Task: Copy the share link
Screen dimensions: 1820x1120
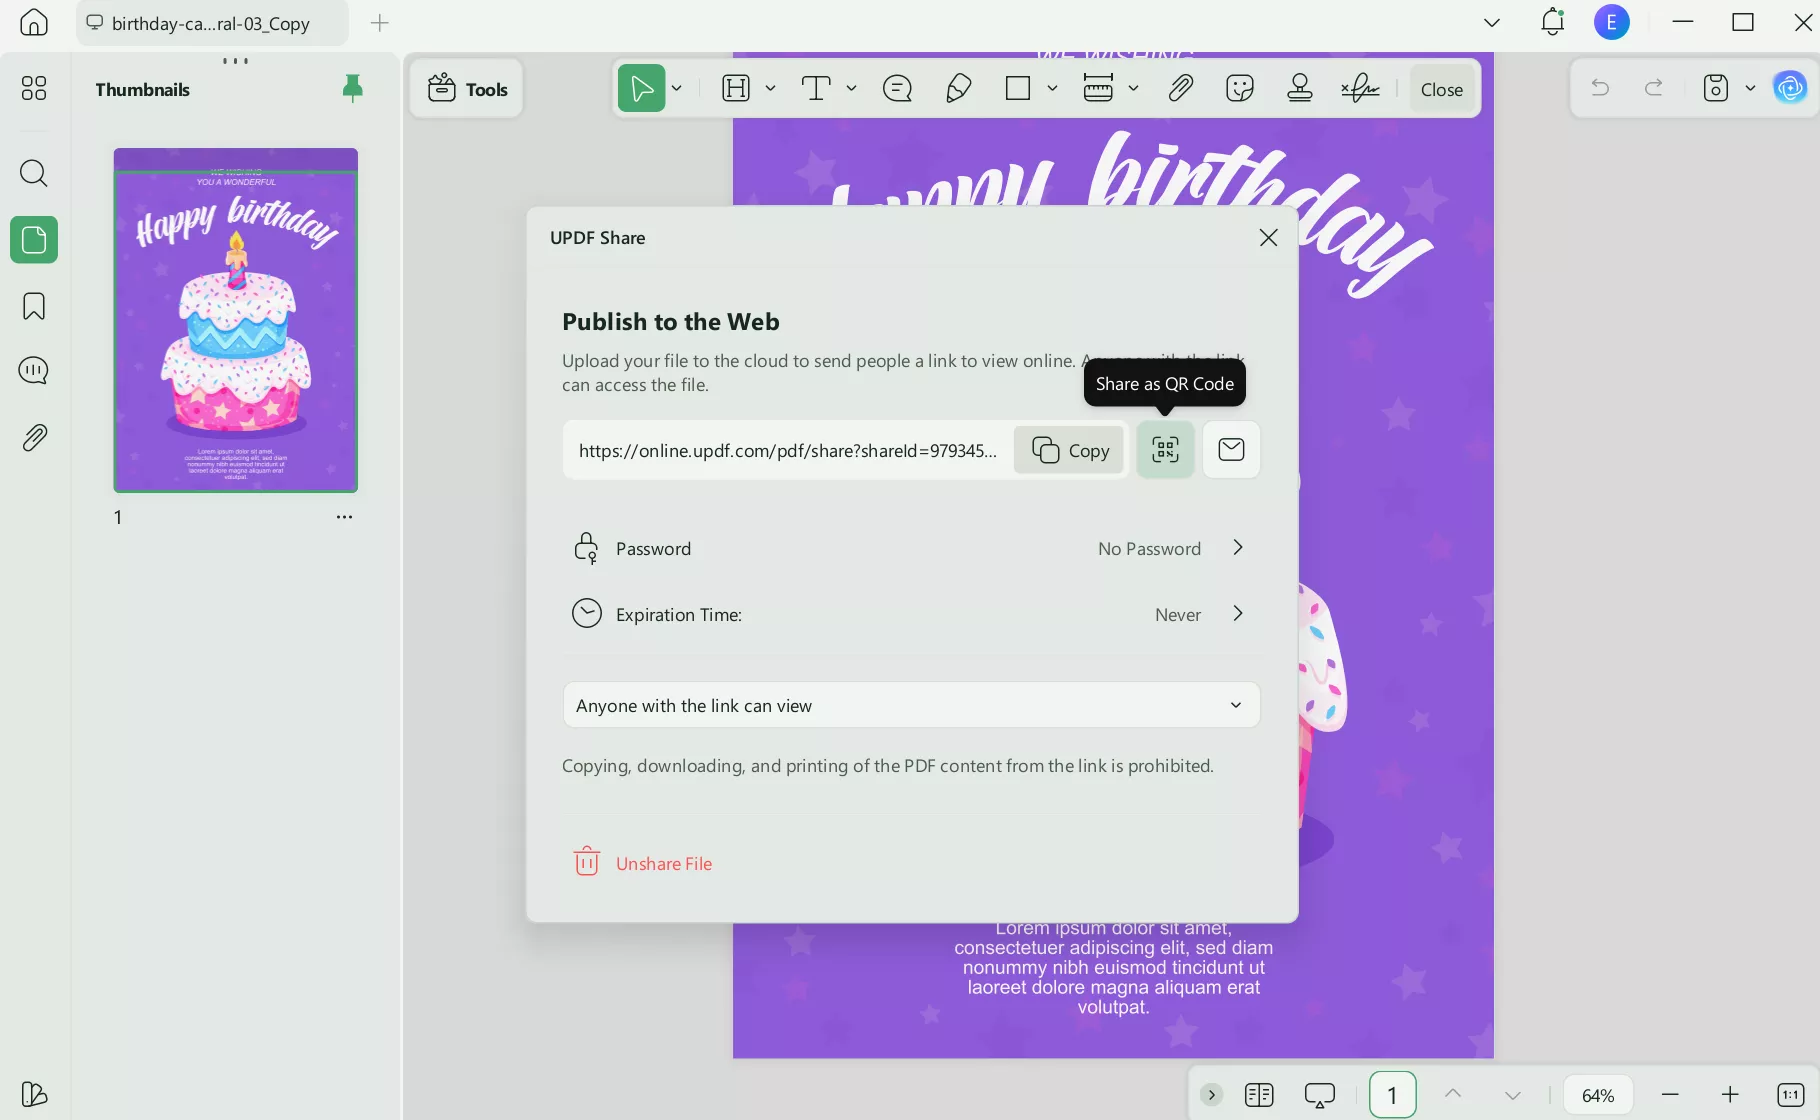Action: pos(1070,450)
